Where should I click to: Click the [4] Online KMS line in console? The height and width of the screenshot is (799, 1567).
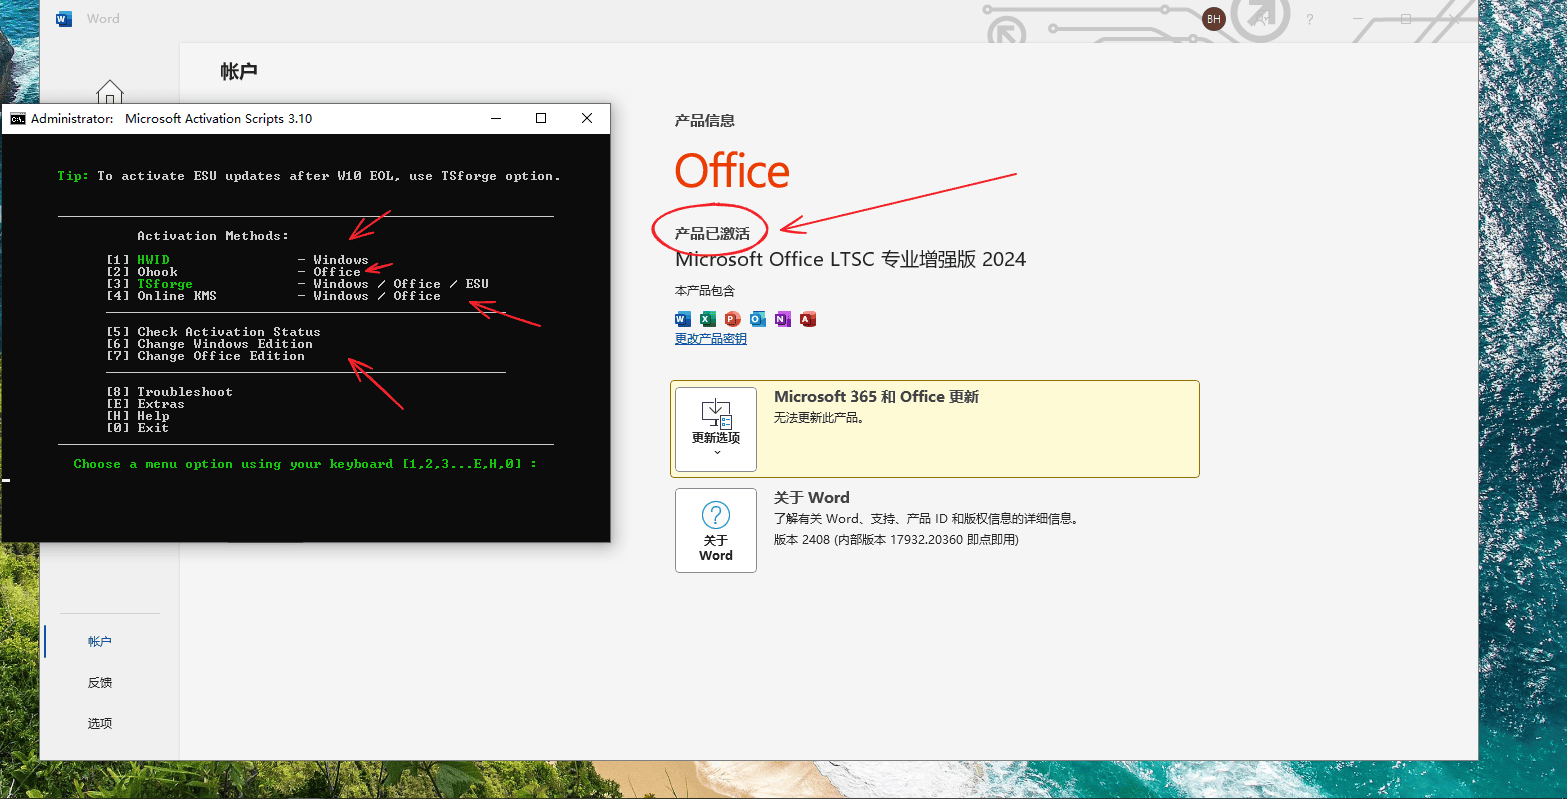(274, 296)
